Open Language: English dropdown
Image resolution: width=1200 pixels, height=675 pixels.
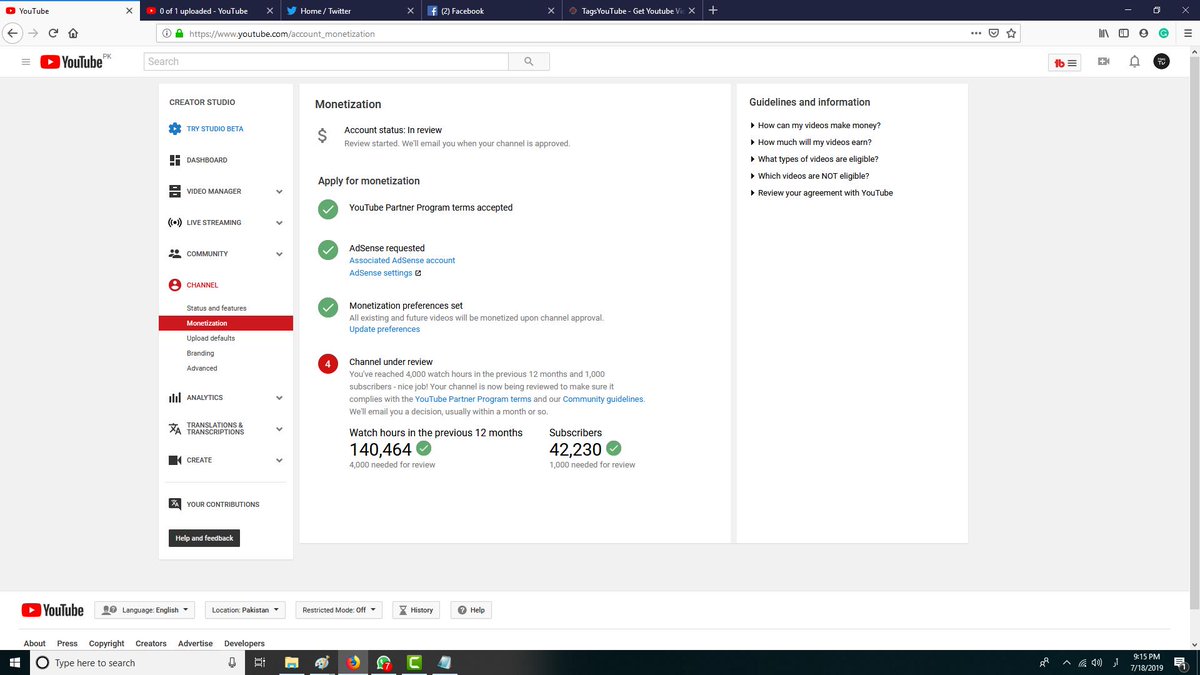click(x=145, y=610)
